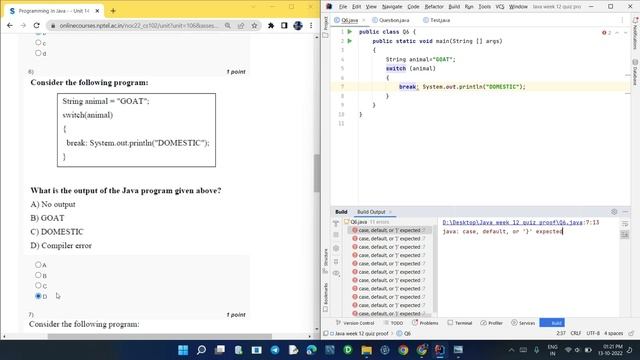Click the browser horizontal scrollbar thumb

pos(160,336)
